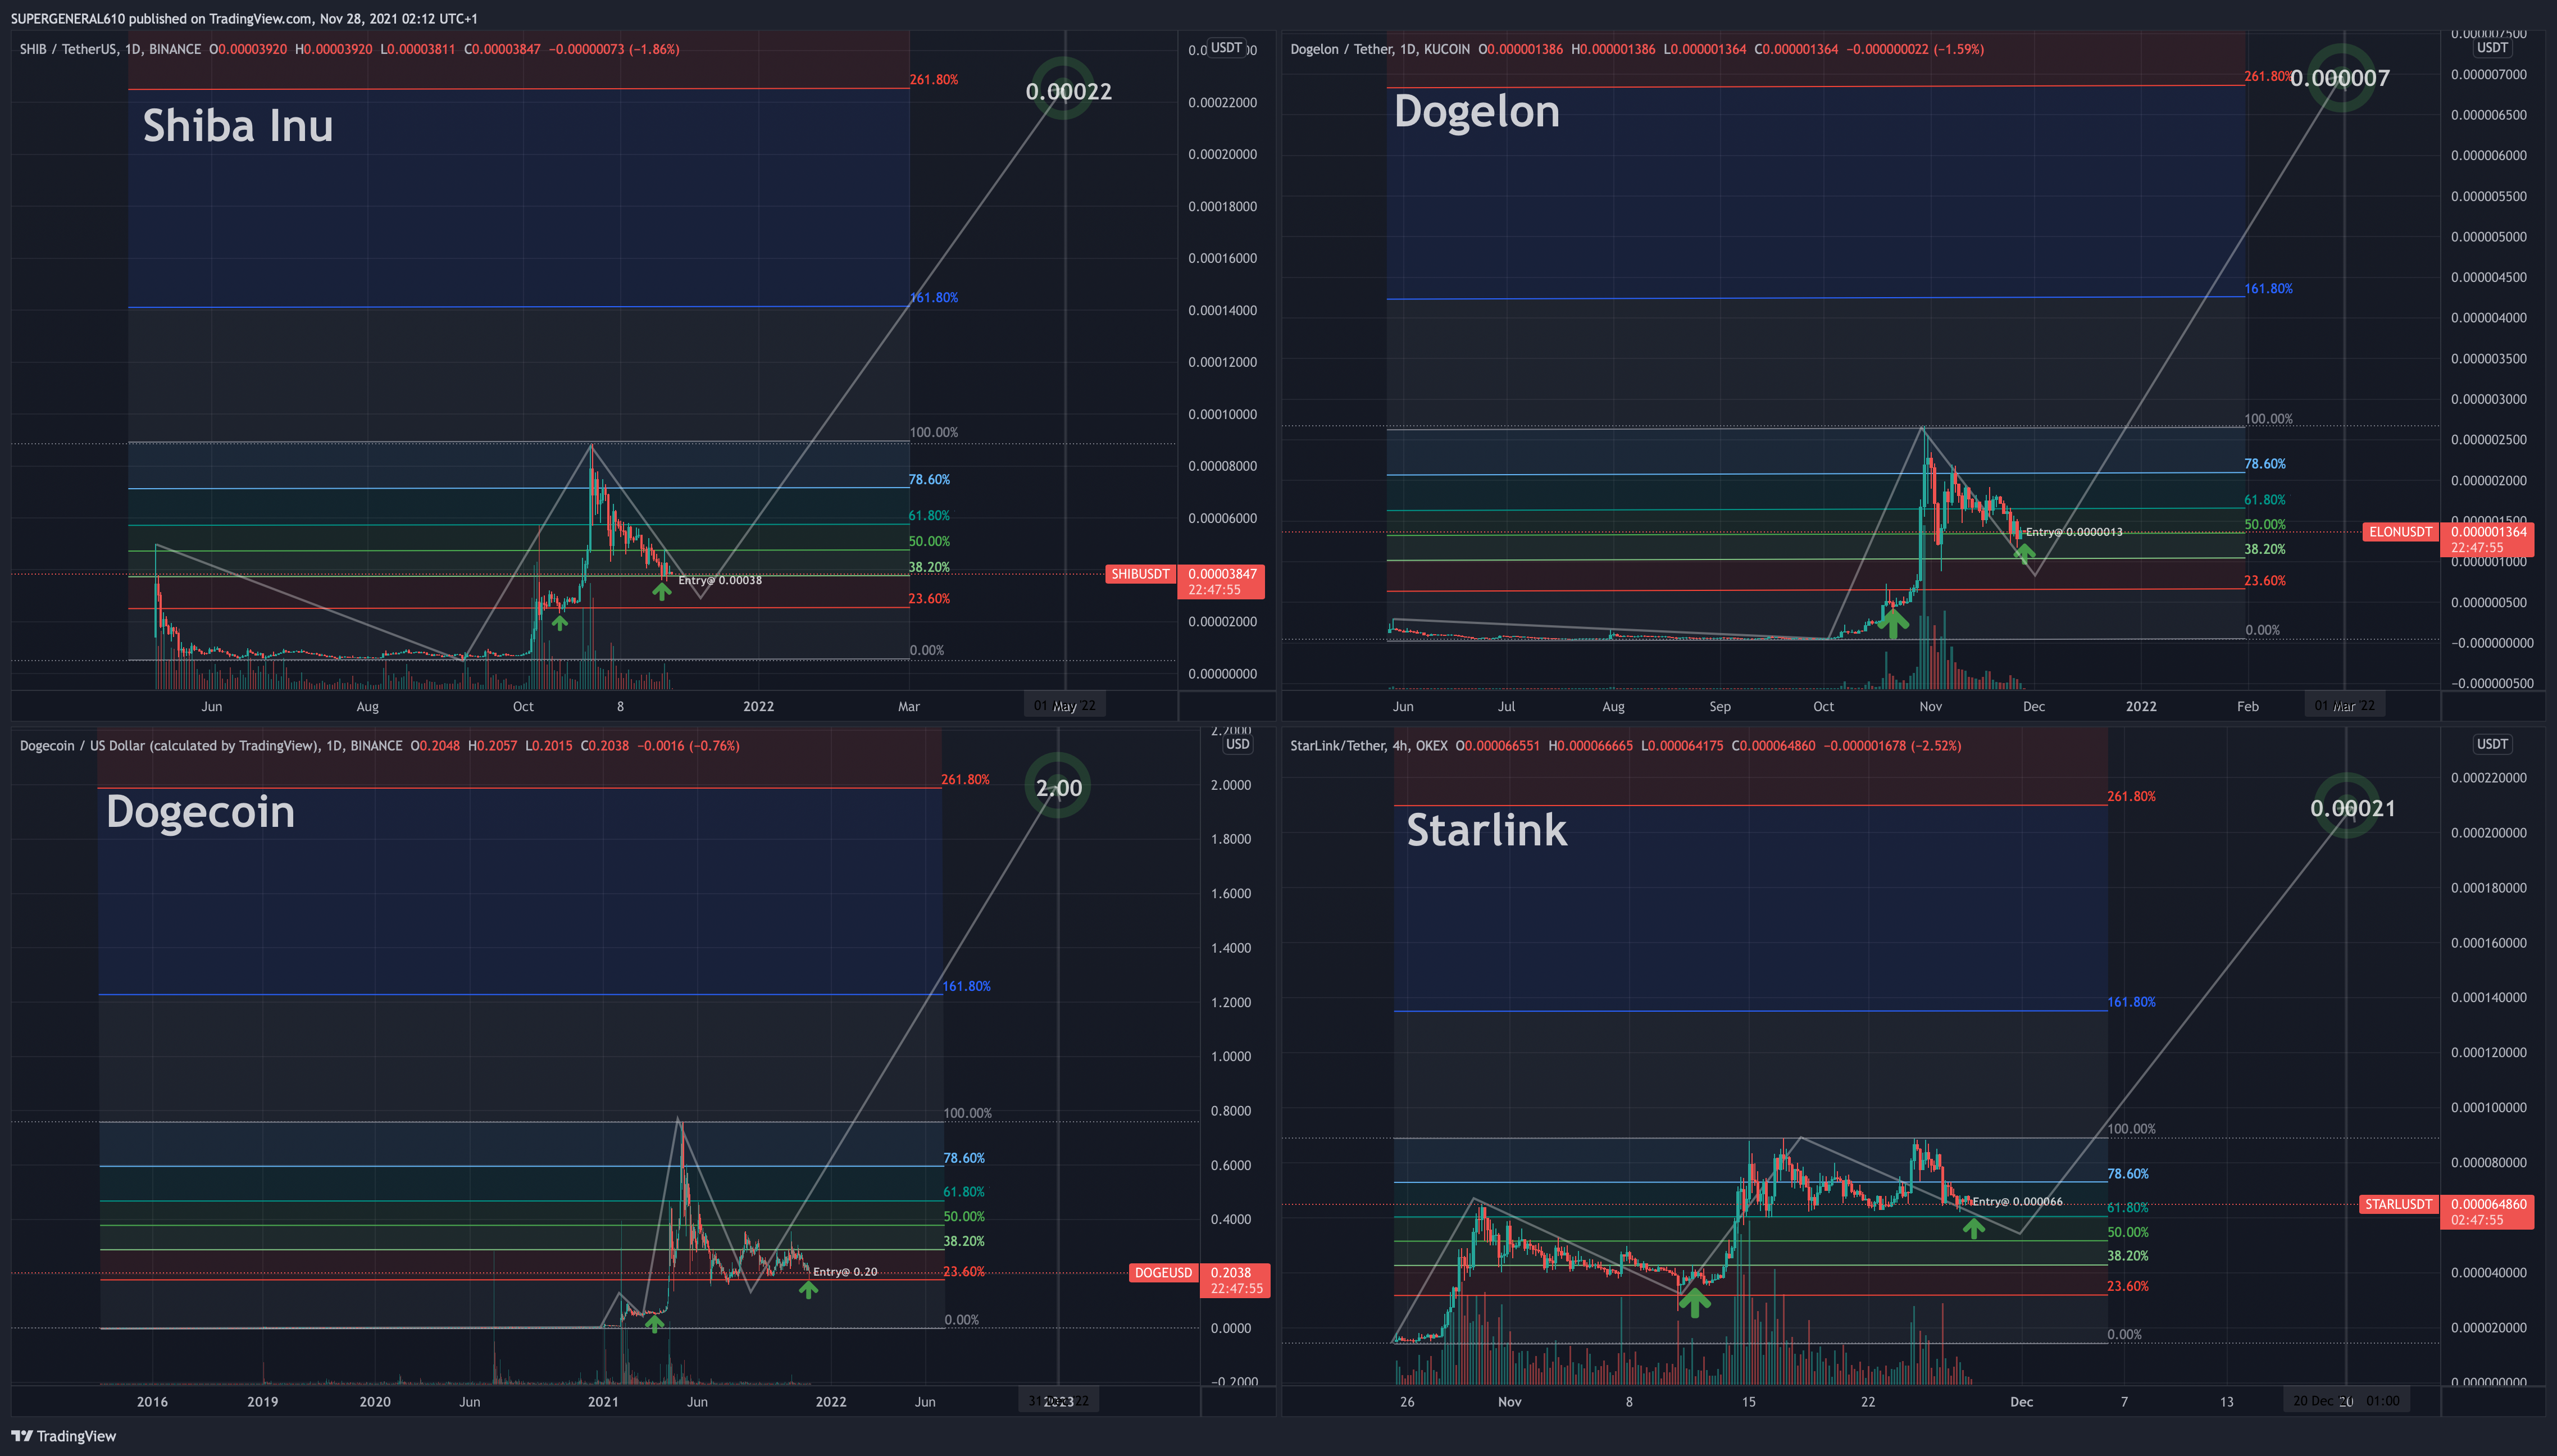Click the USDT currency label on Starlink chart
The height and width of the screenshot is (1456, 2557).
2492,744
